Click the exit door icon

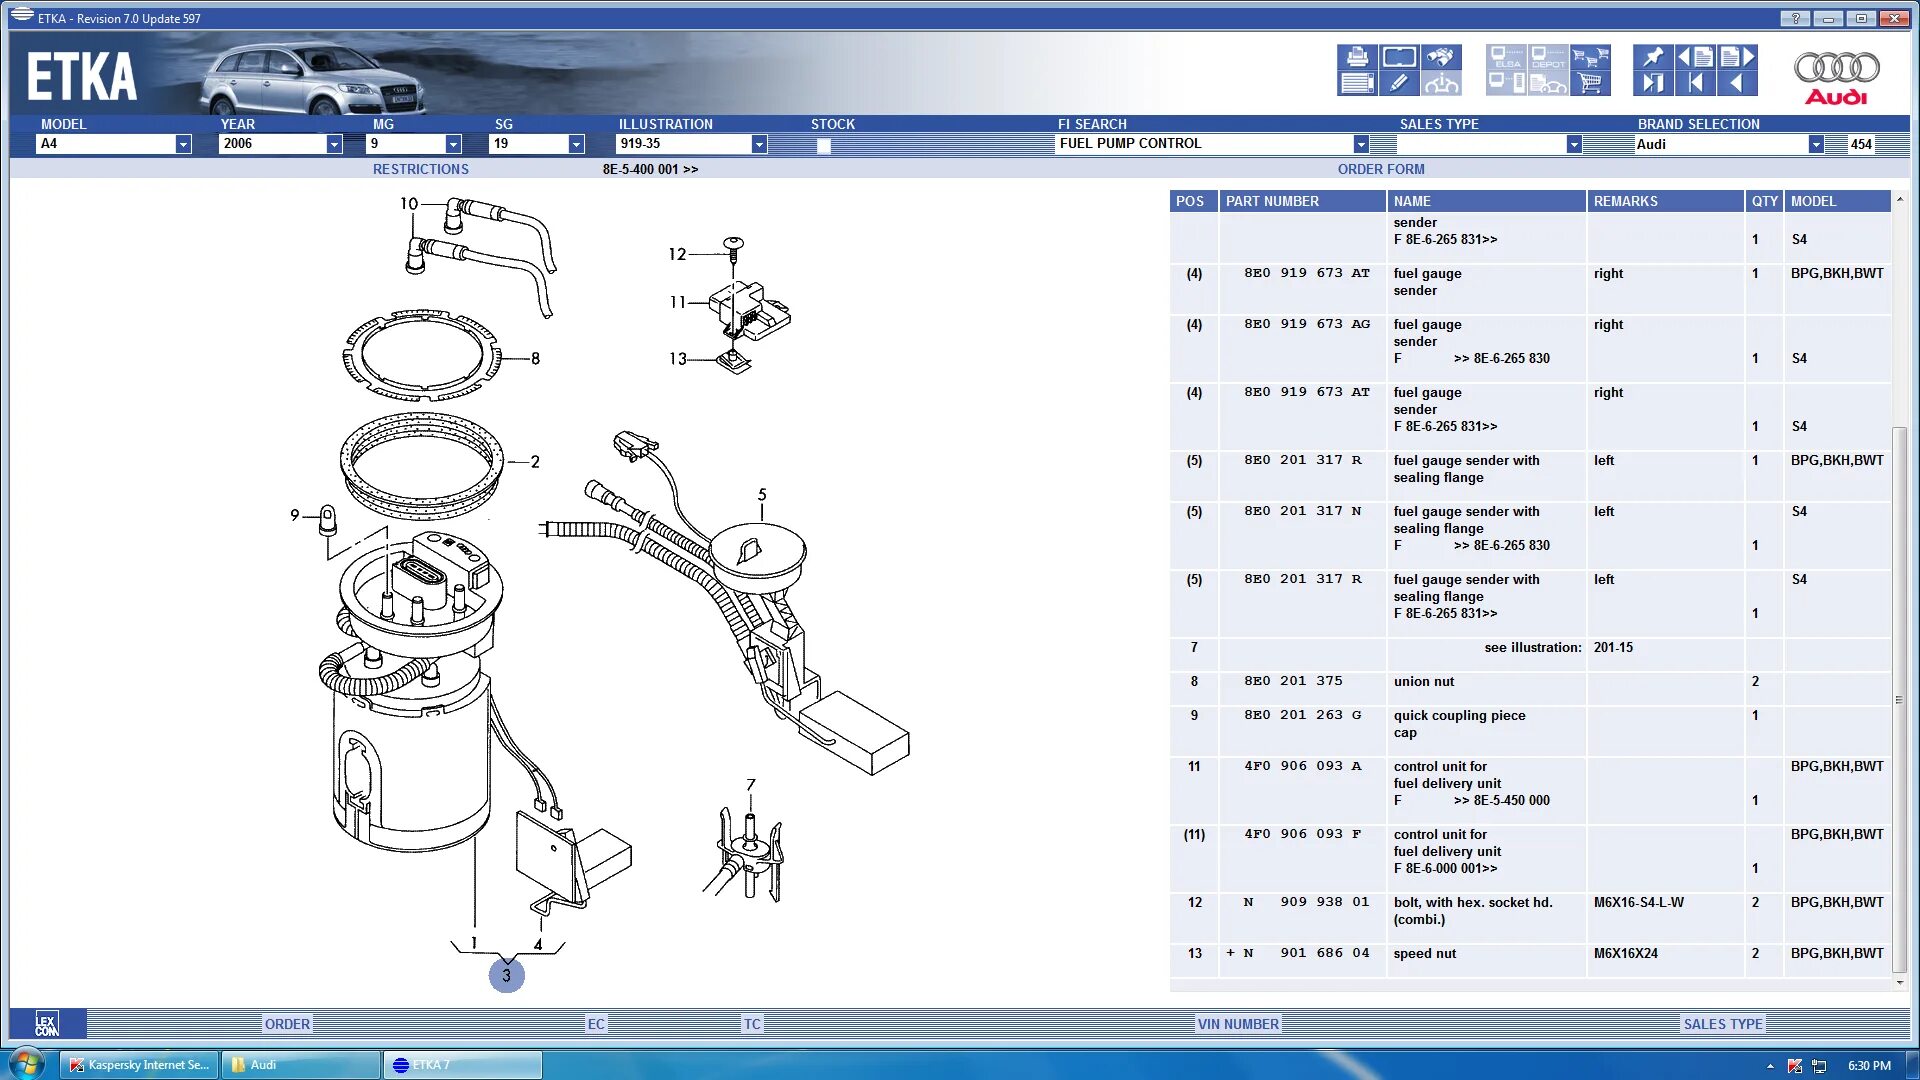[x=1653, y=84]
